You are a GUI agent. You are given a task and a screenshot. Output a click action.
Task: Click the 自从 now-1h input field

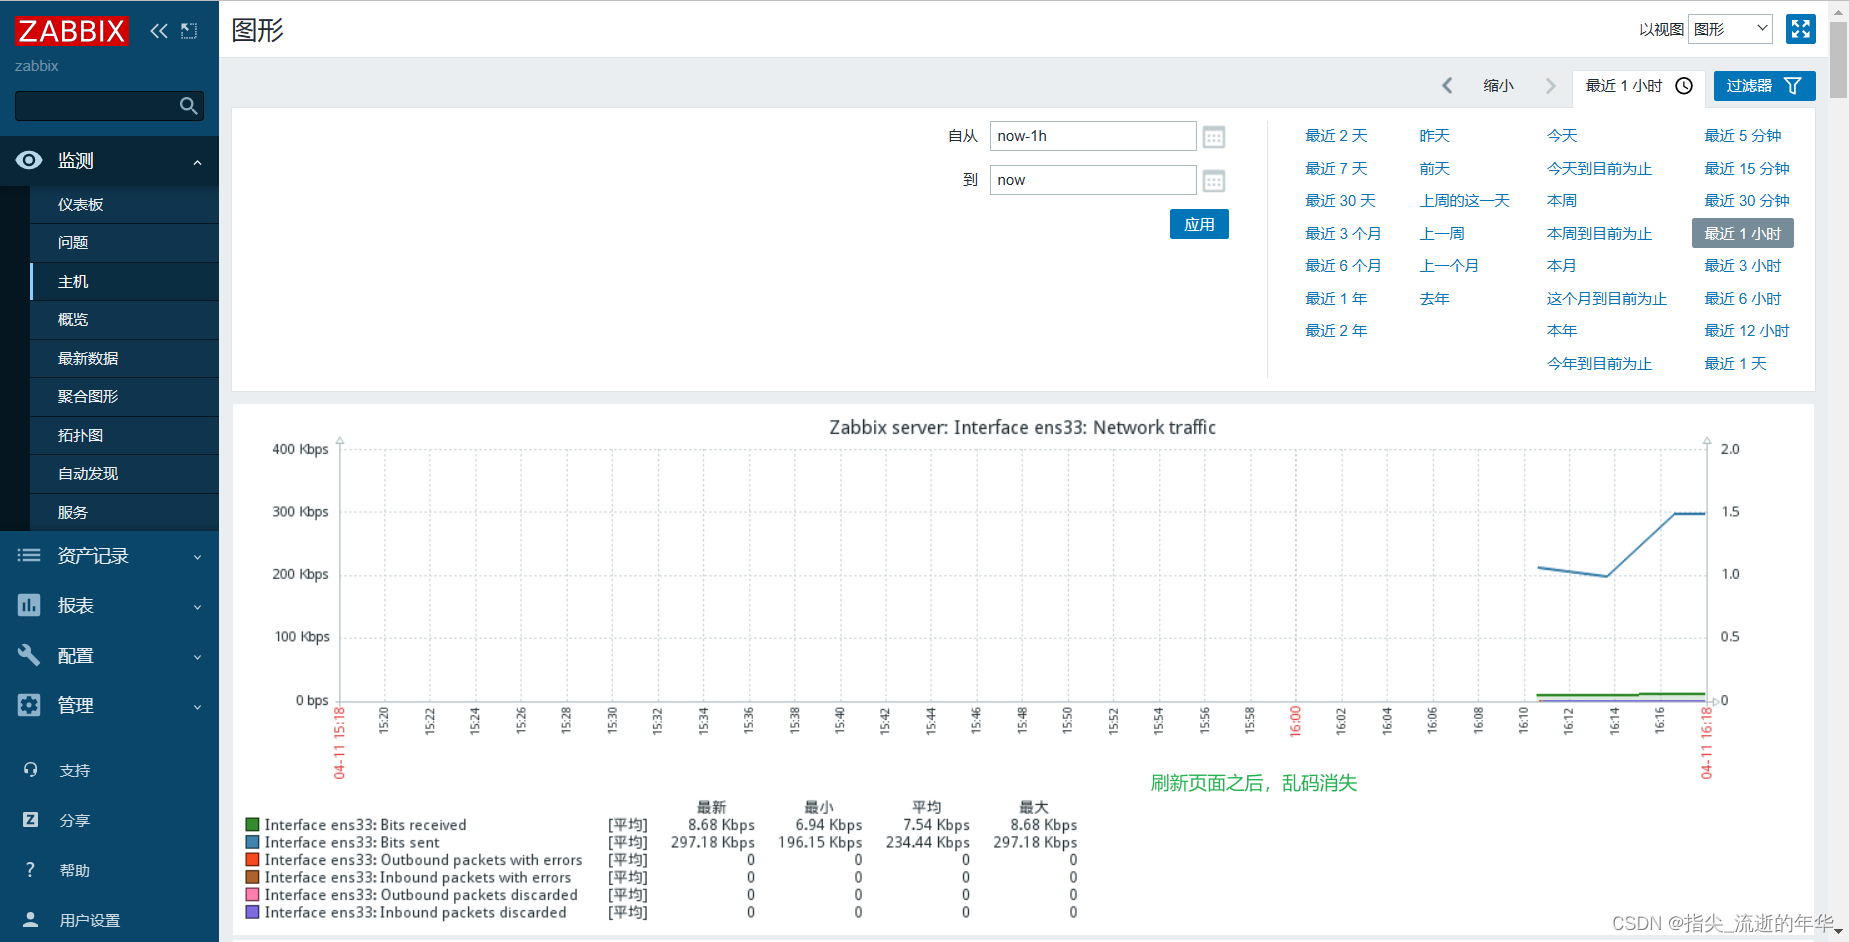click(1093, 136)
